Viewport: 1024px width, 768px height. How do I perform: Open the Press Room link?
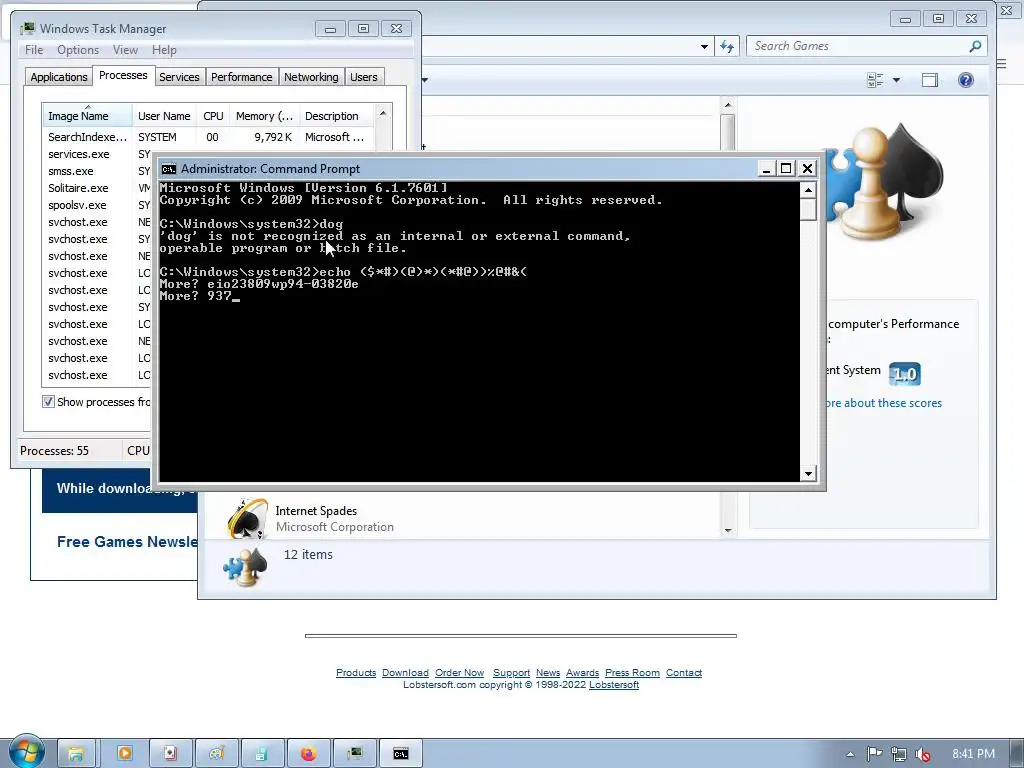[632, 673]
